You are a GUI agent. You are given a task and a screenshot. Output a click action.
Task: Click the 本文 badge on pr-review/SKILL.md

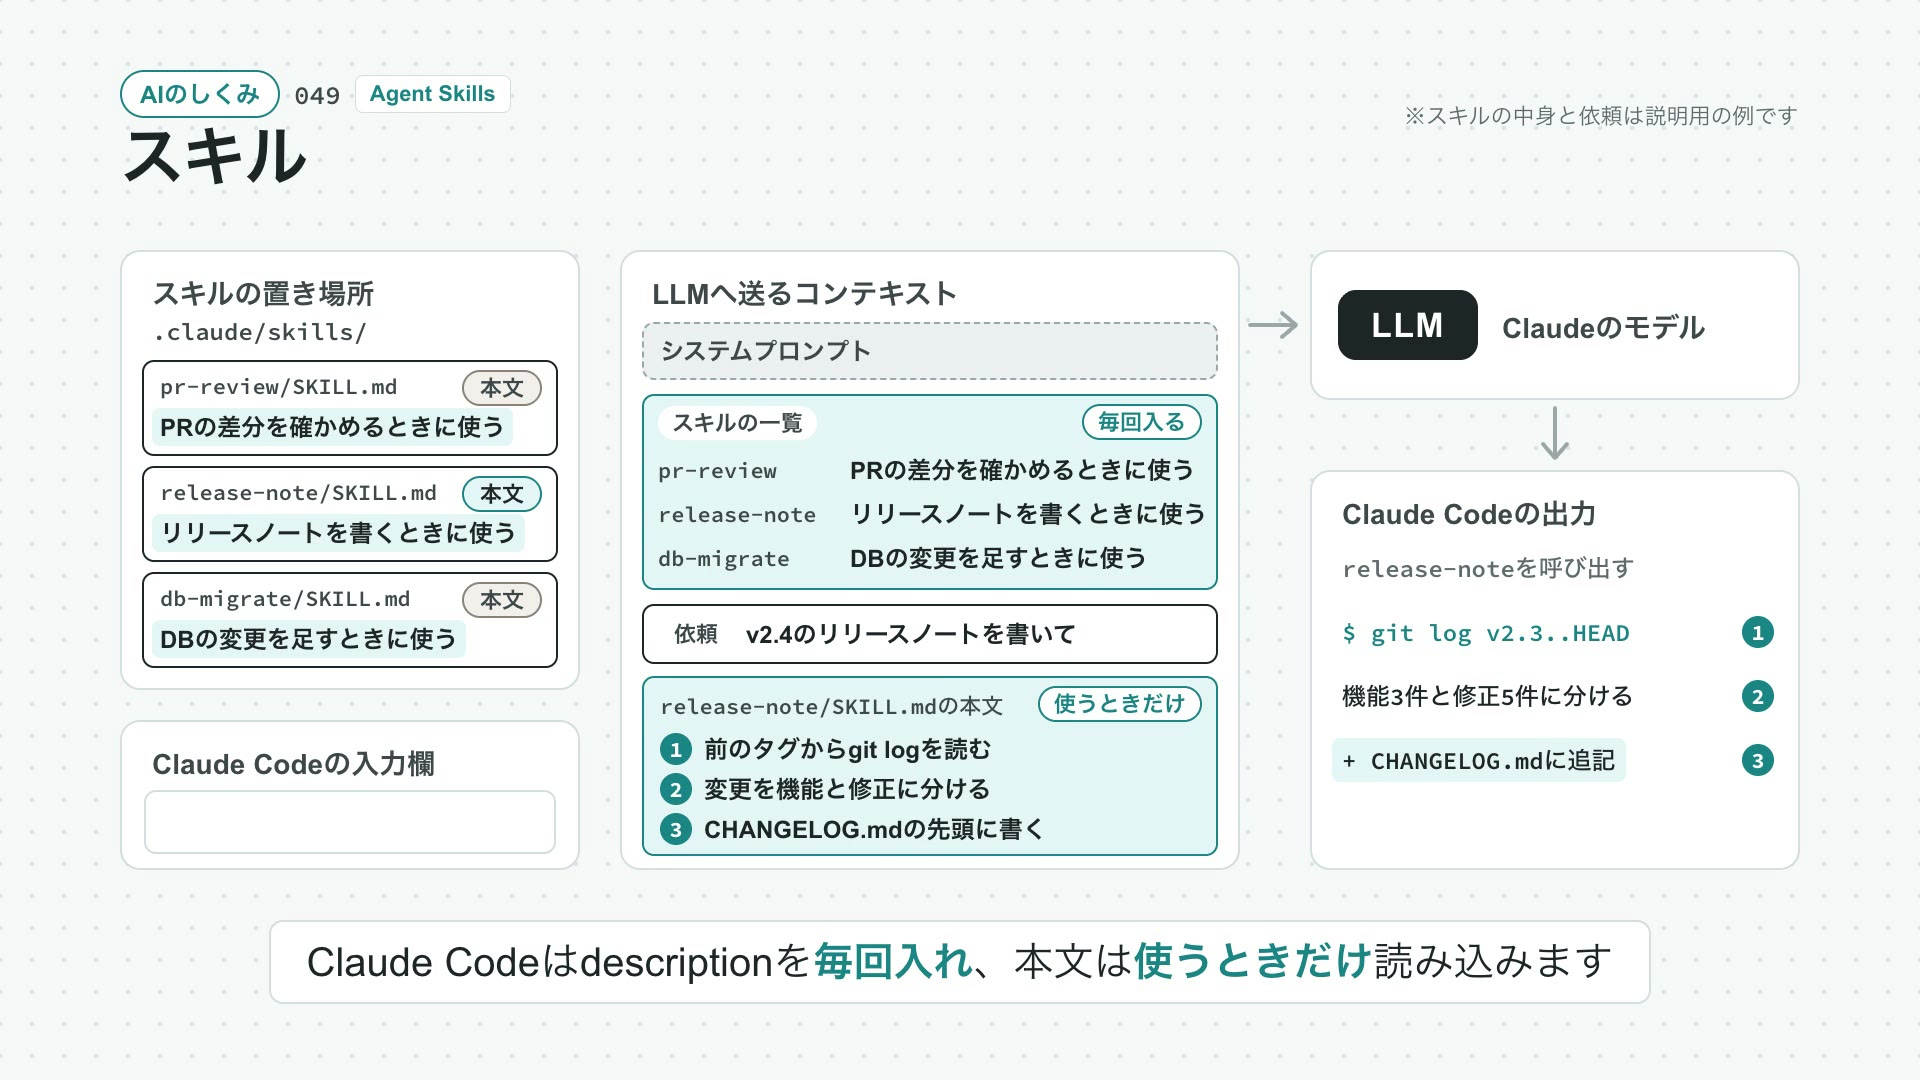pos(501,388)
